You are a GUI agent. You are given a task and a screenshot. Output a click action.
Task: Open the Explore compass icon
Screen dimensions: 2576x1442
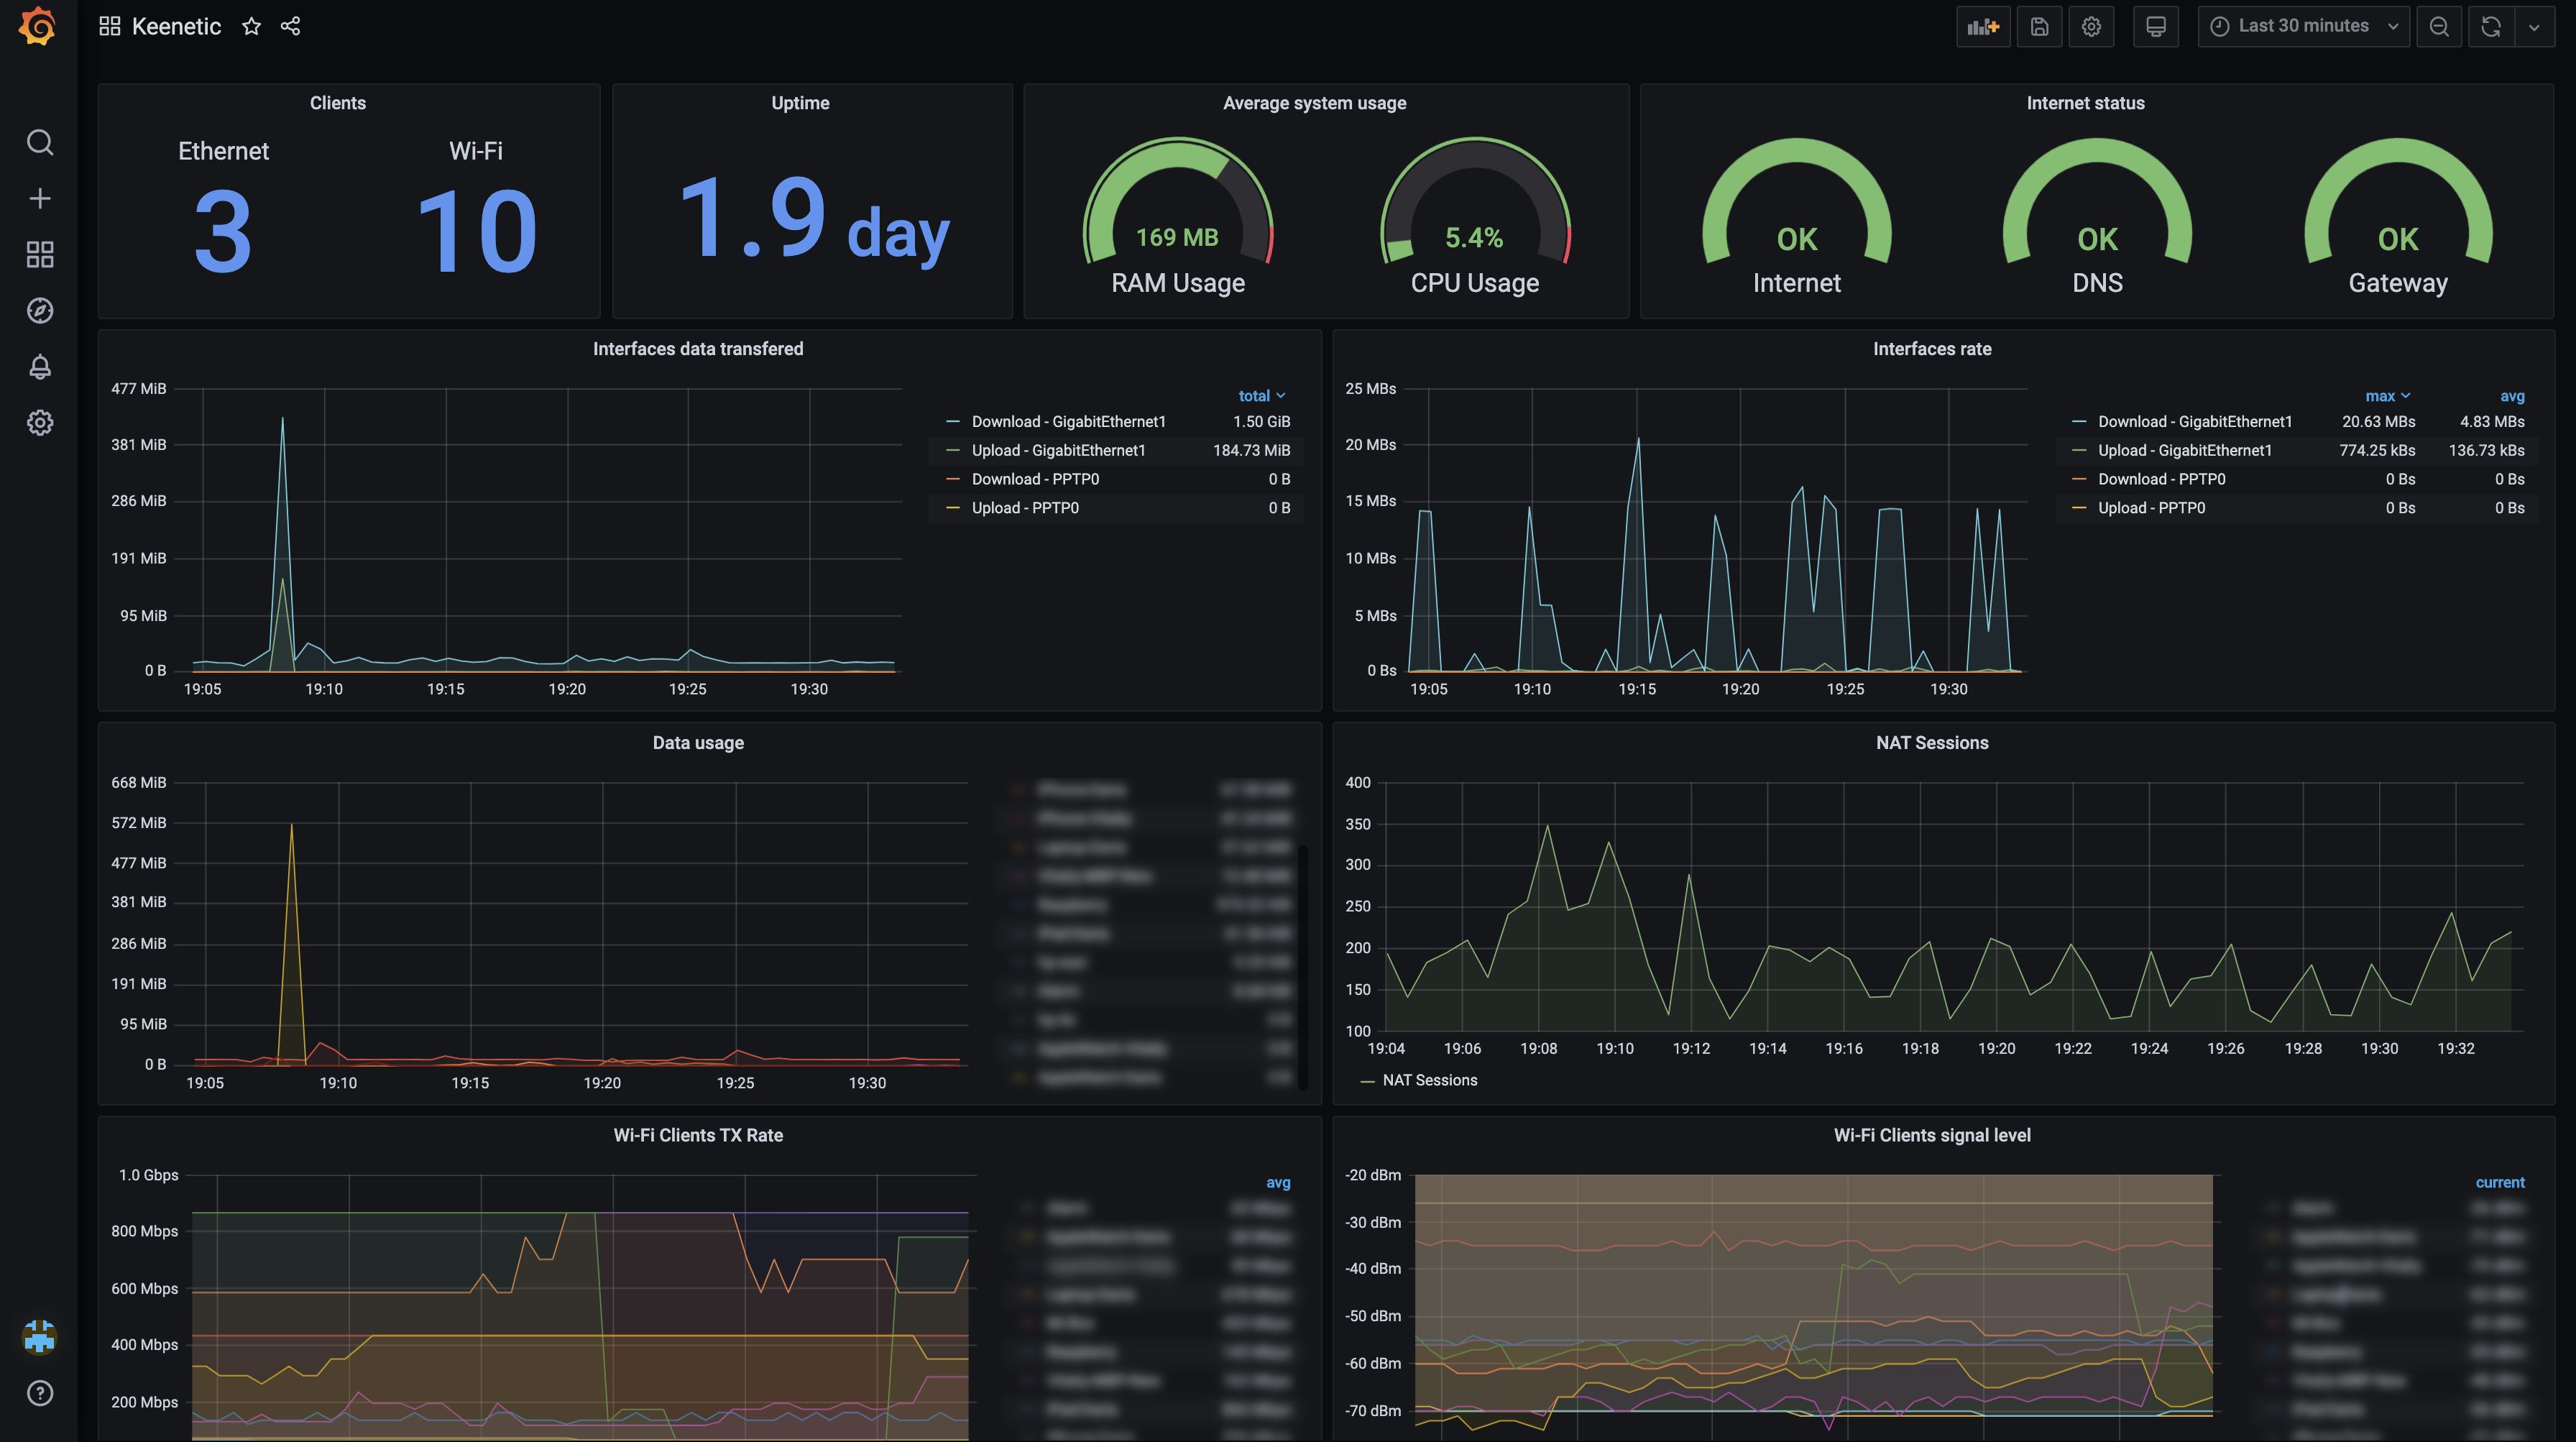click(x=40, y=311)
